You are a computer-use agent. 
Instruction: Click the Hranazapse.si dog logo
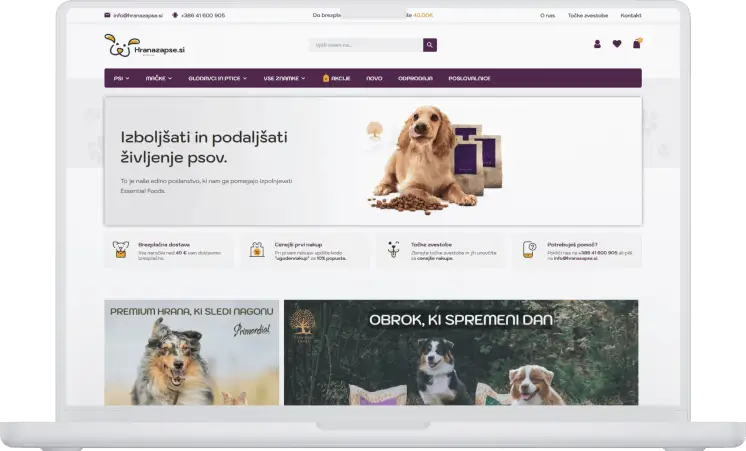click(144, 46)
